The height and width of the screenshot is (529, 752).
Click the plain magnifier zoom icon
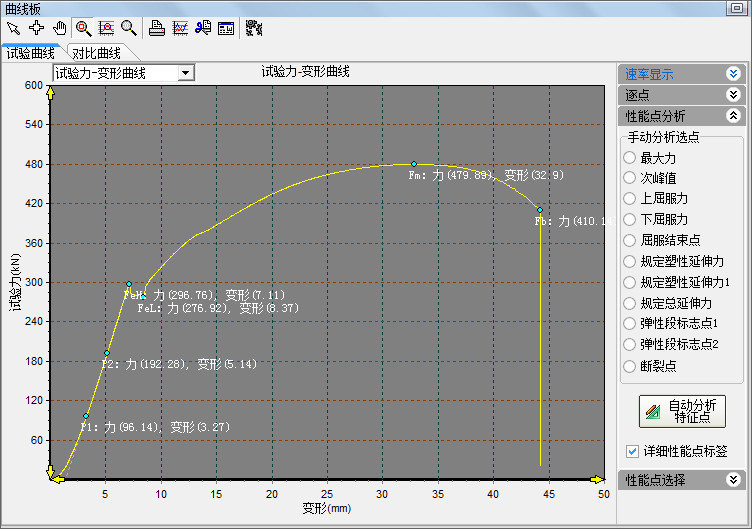point(128,27)
